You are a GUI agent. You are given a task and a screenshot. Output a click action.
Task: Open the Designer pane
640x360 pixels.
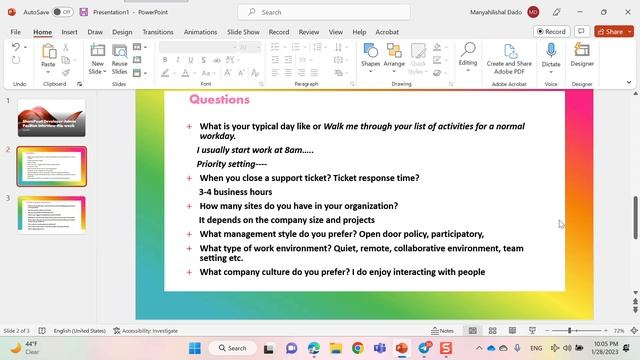pos(582,55)
